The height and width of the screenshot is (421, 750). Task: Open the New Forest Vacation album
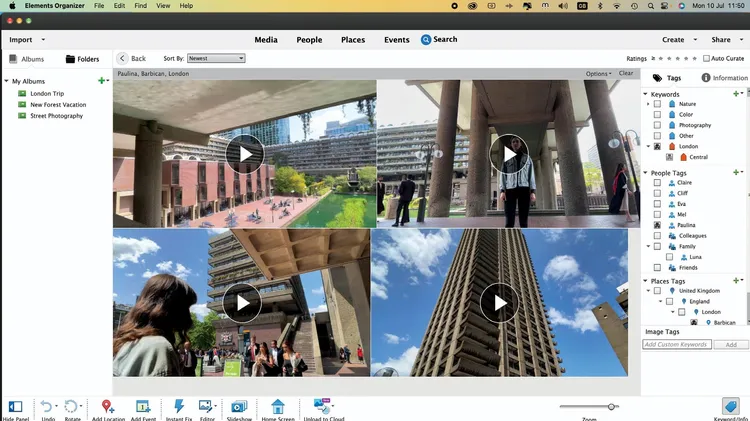click(x=58, y=104)
